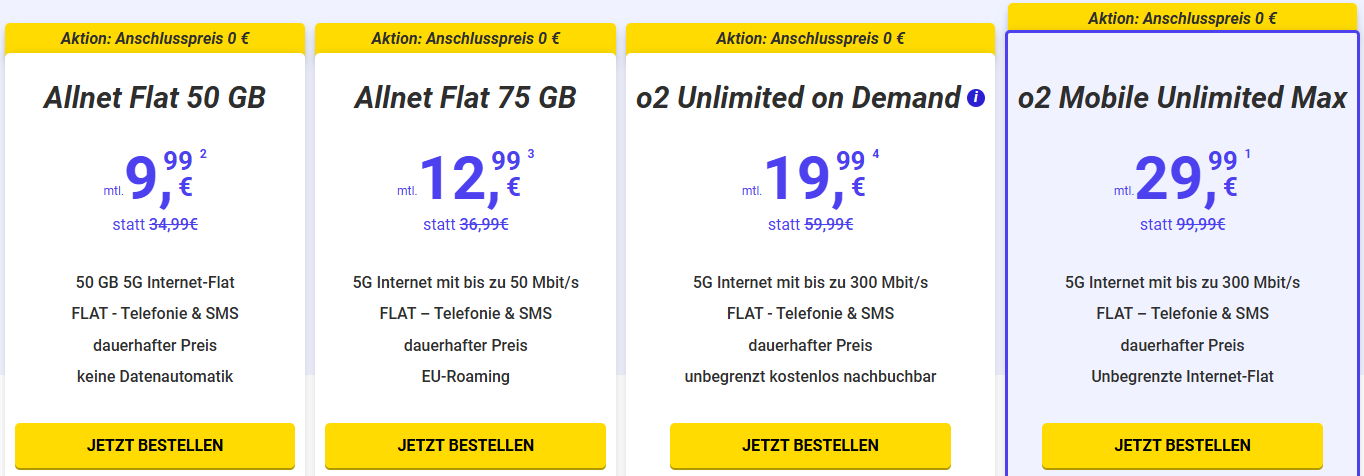Order the o2 Mobile Unlimited Max plan

[x=1182, y=445]
